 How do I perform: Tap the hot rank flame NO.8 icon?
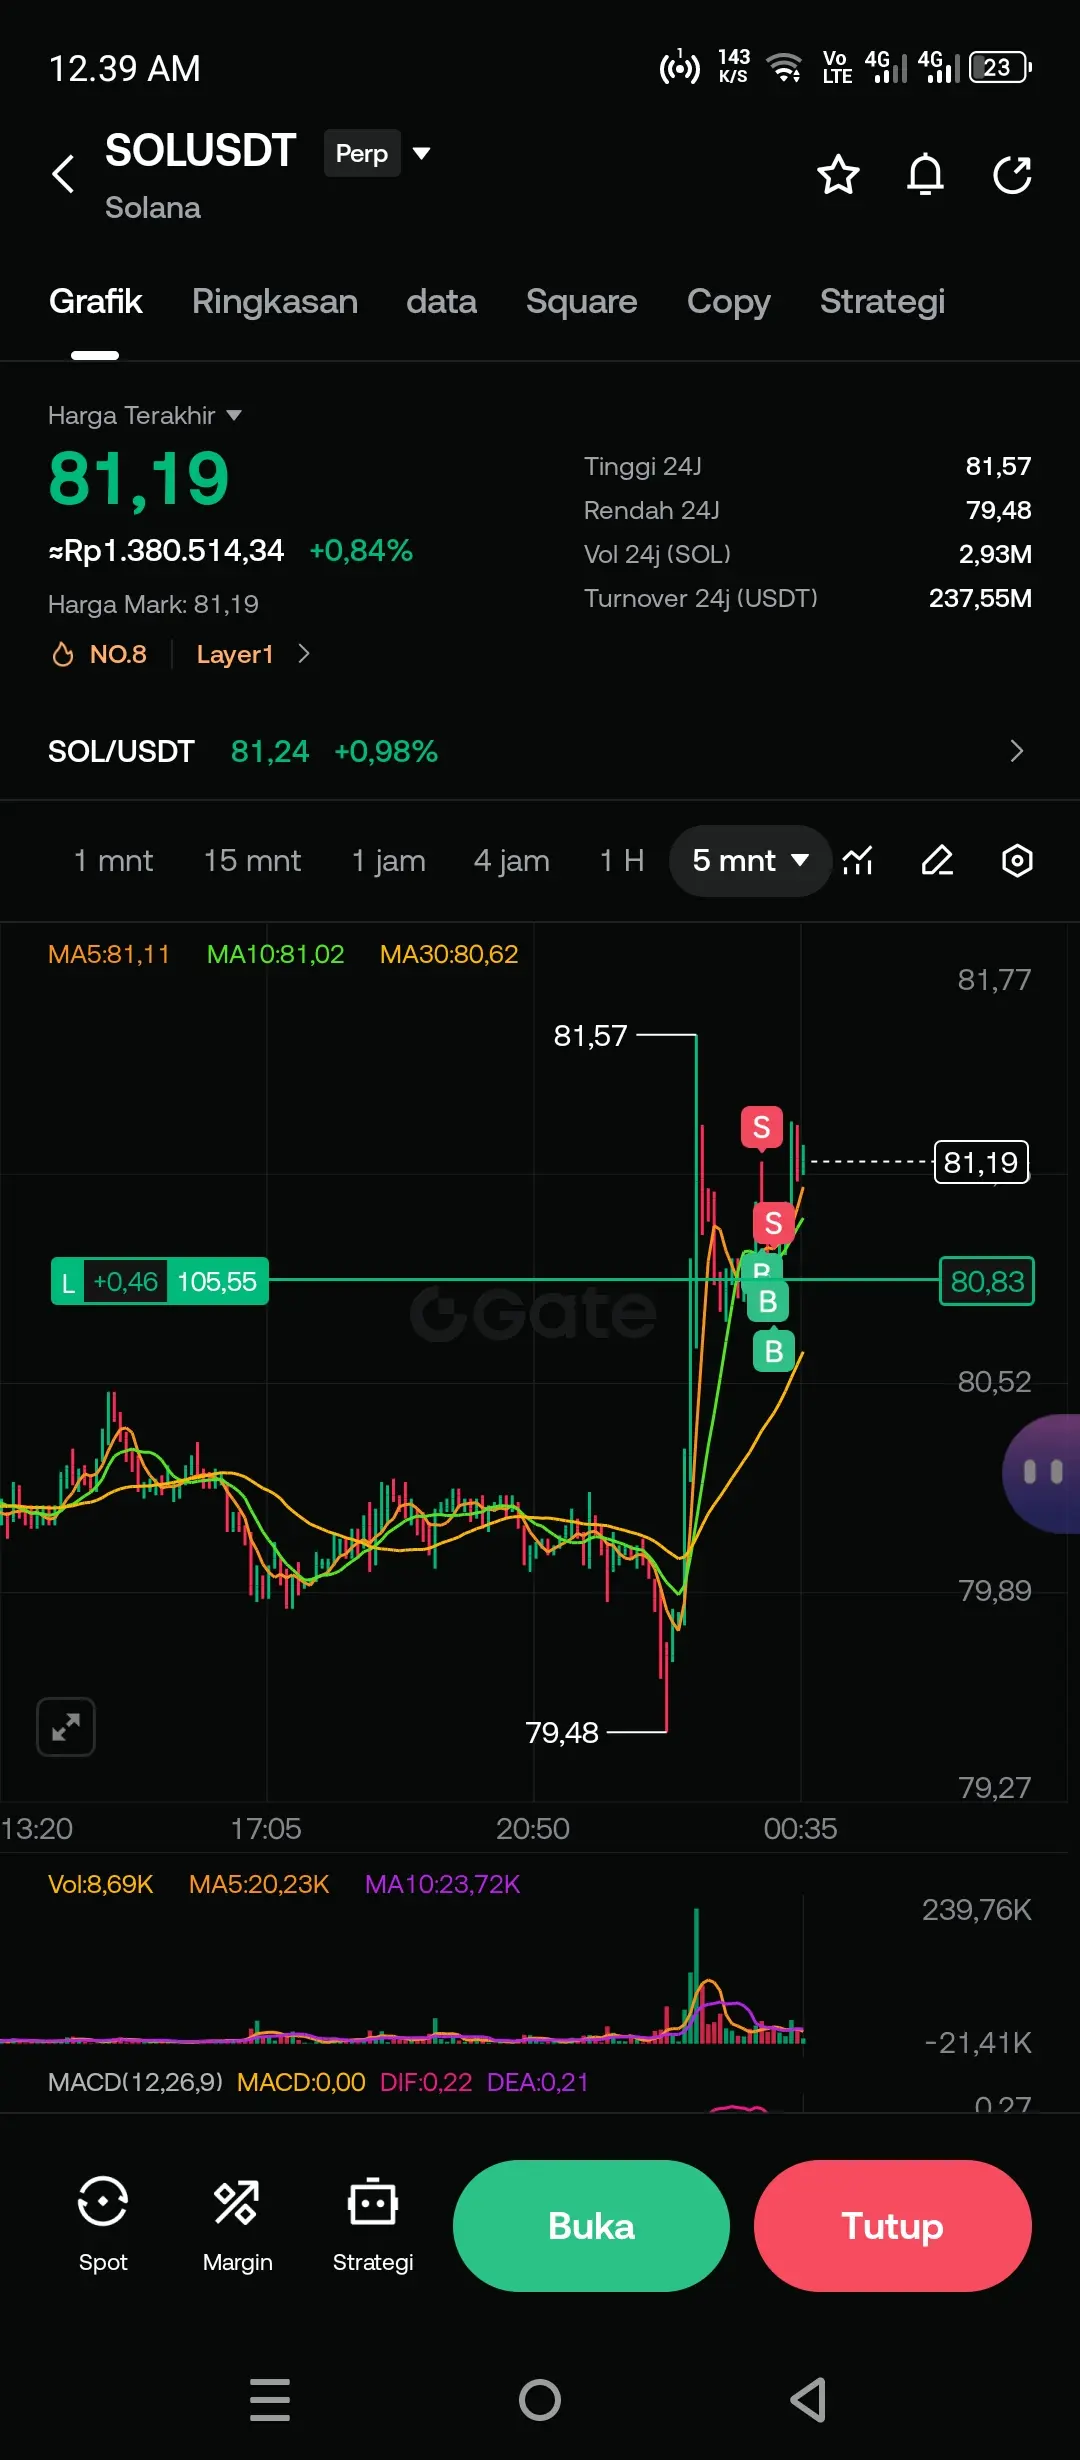(63, 654)
